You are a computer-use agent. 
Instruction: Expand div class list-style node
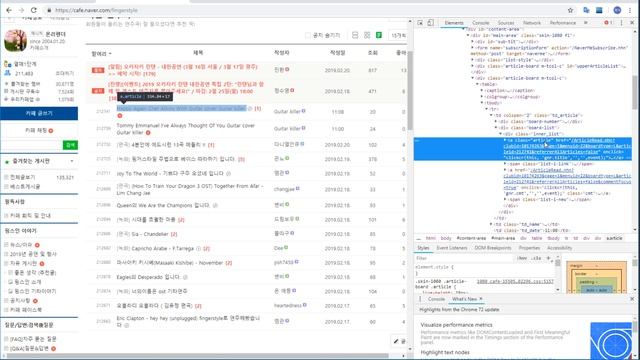(x=473, y=60)
